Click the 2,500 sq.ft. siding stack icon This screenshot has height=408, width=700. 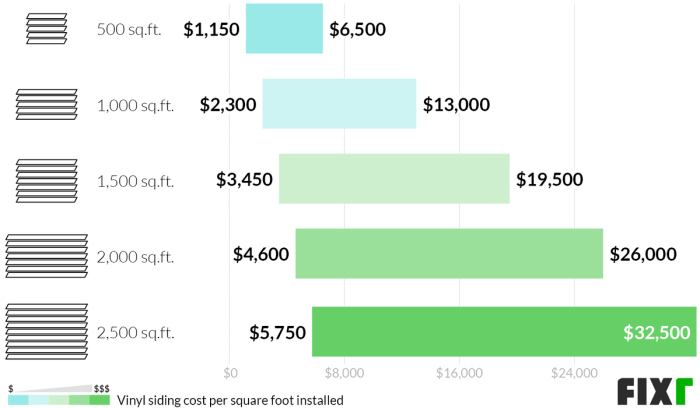point(47,331)
